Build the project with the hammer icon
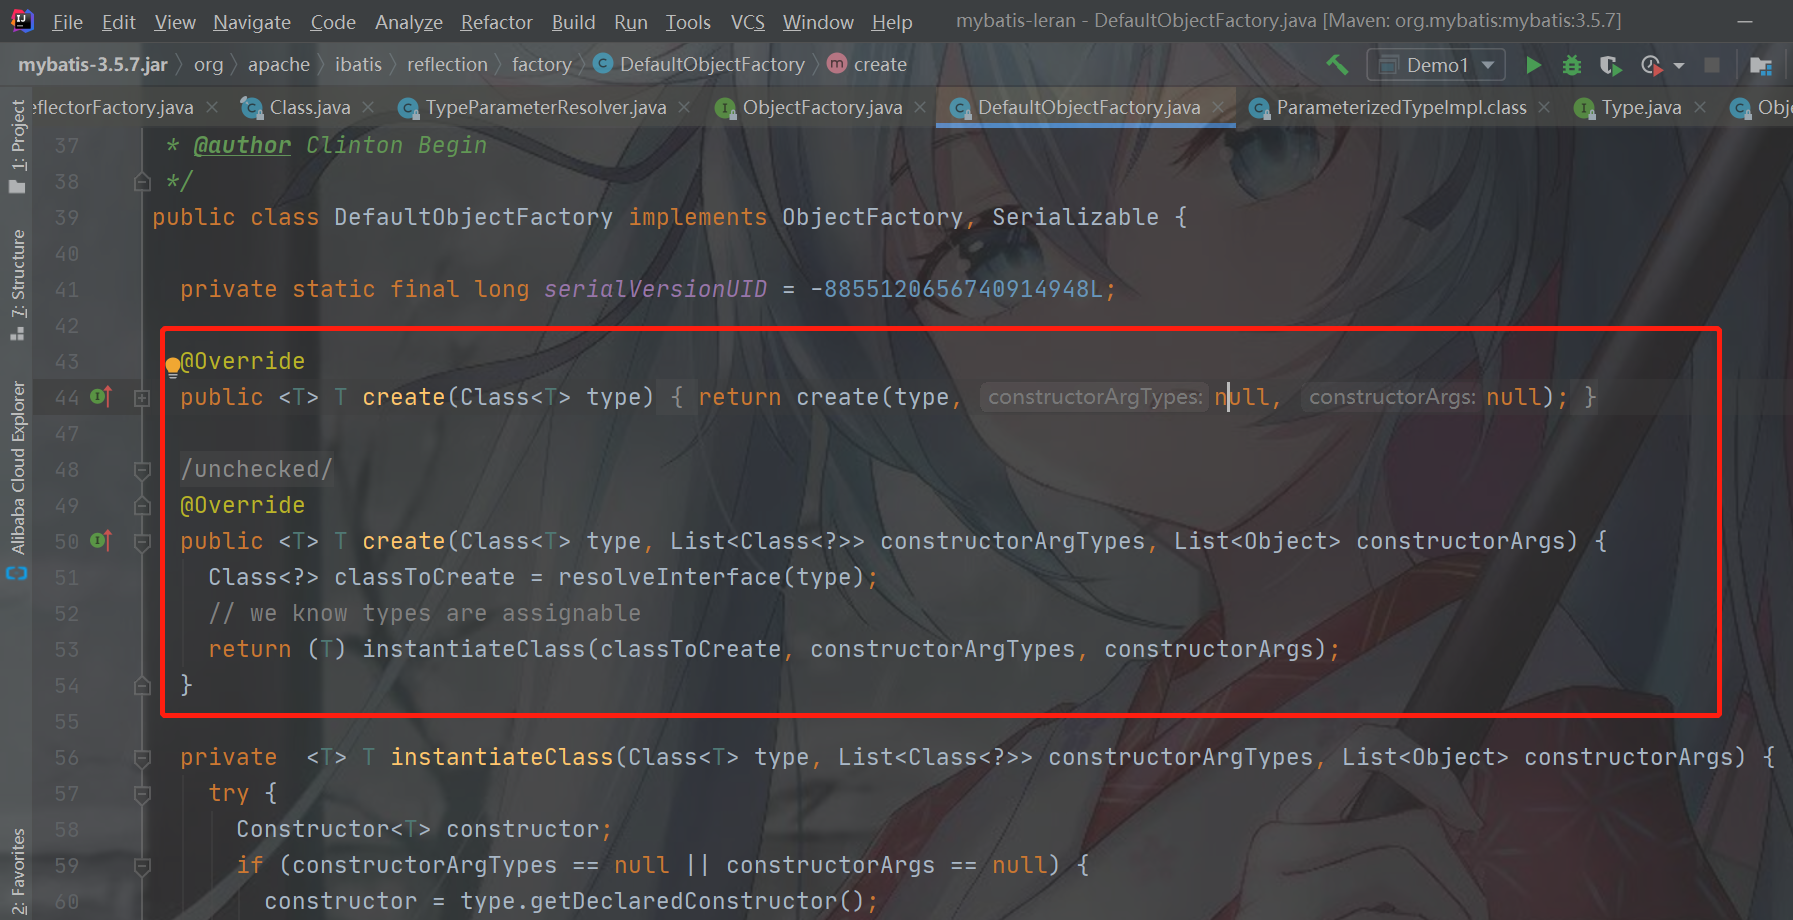The width and height of the screenshot is (1793, 920). (x=1337, y=65)
